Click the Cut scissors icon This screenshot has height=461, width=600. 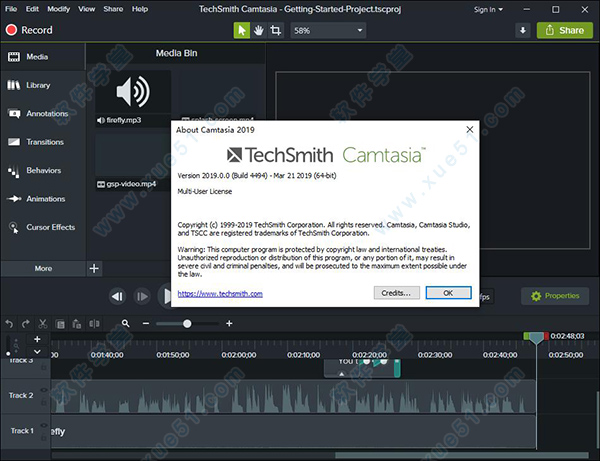[x=42, y=324]
